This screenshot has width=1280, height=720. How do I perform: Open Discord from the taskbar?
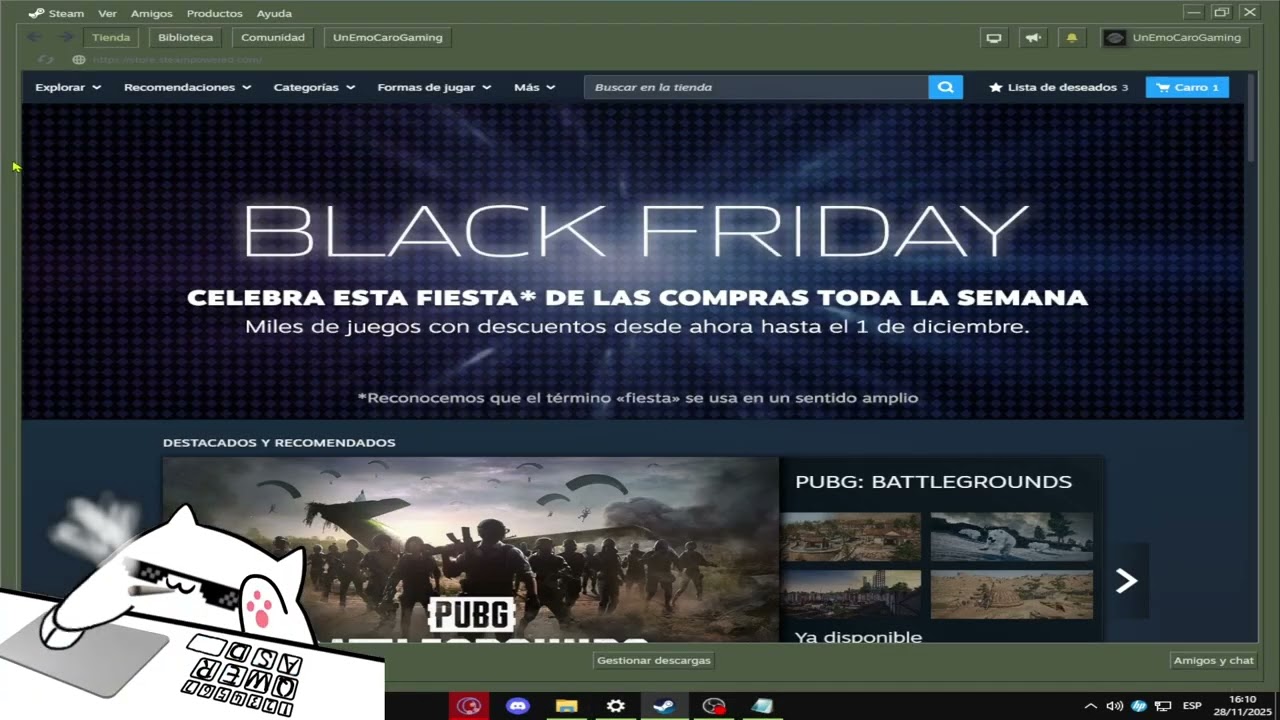pyautogui.click(x=517, y=706)
